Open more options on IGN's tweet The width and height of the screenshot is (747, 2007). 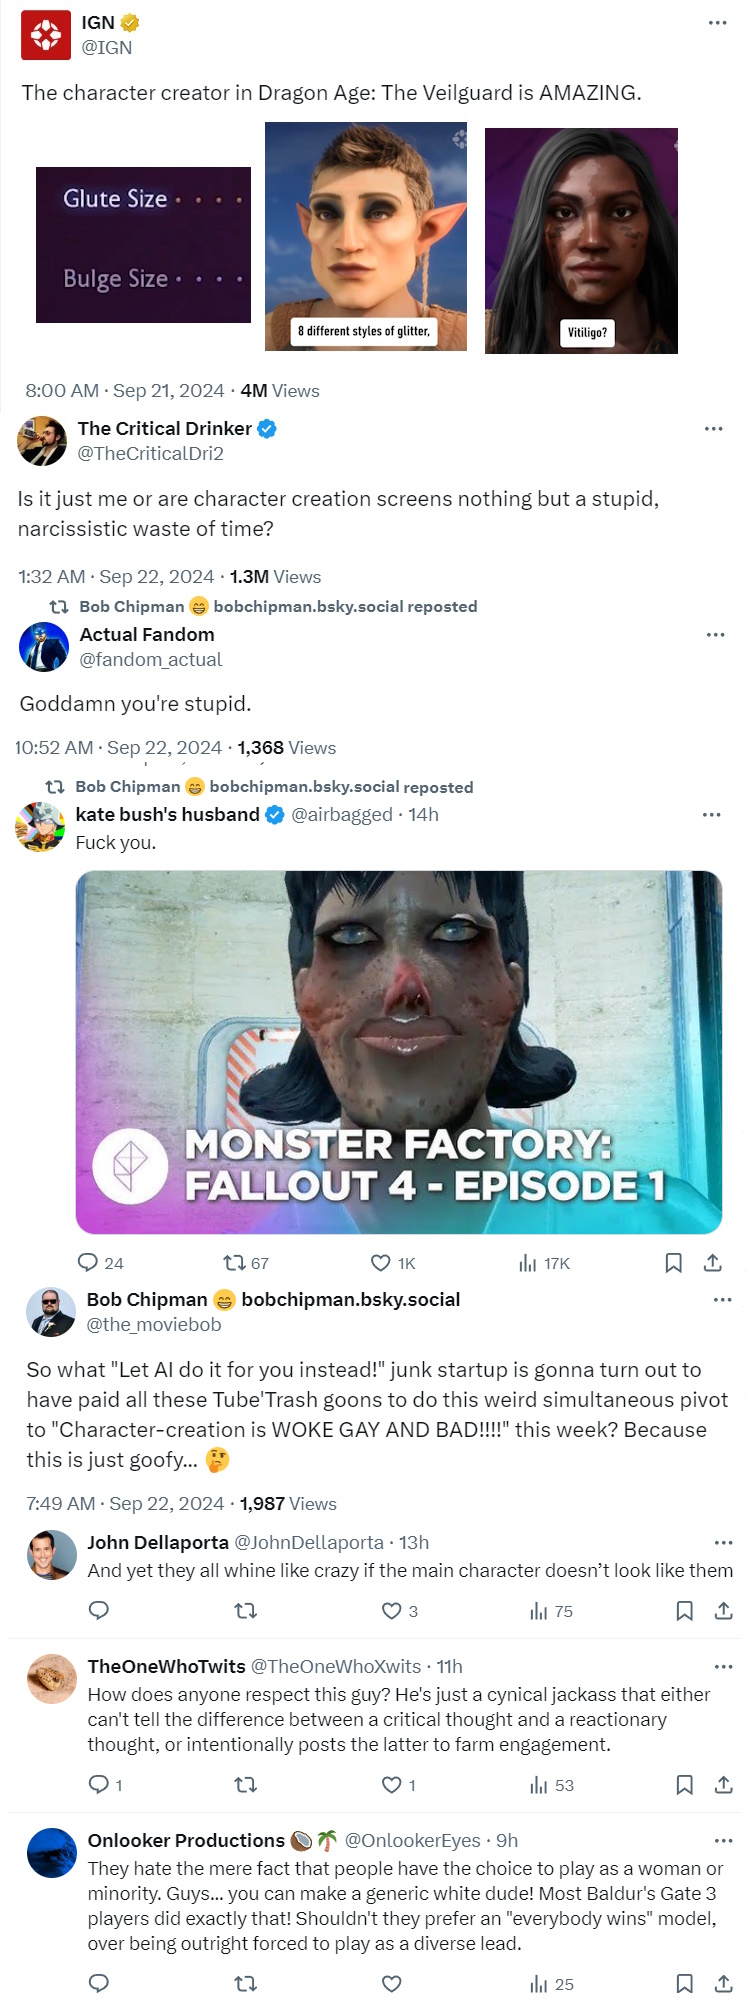pyautogui.click(x=717, y=23)
